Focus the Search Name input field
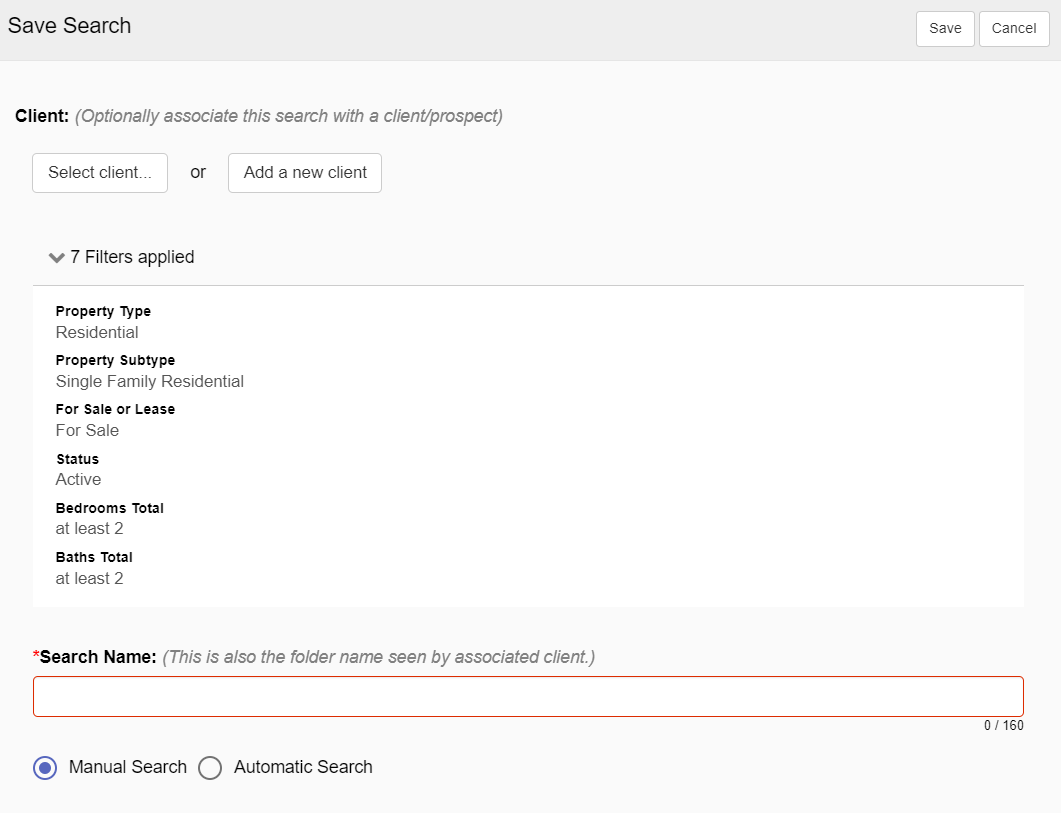 tap(528, 696)
